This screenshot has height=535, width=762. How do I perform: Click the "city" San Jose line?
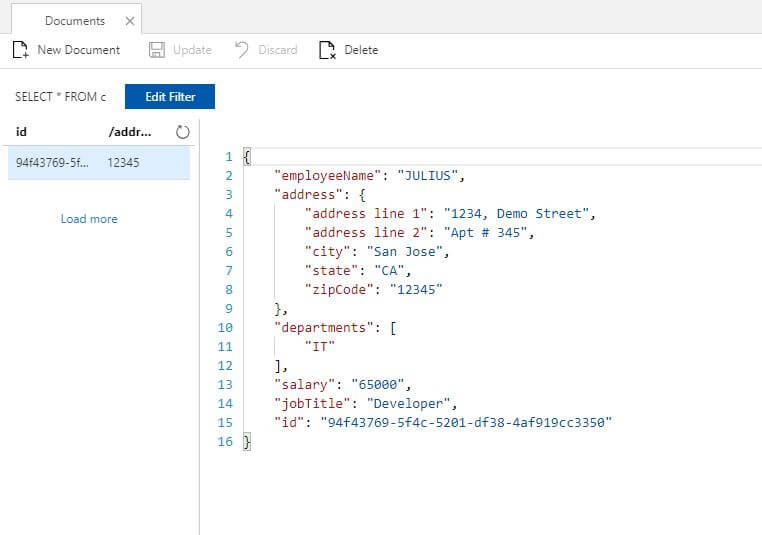pyautogui.click(x=376, y=252)
